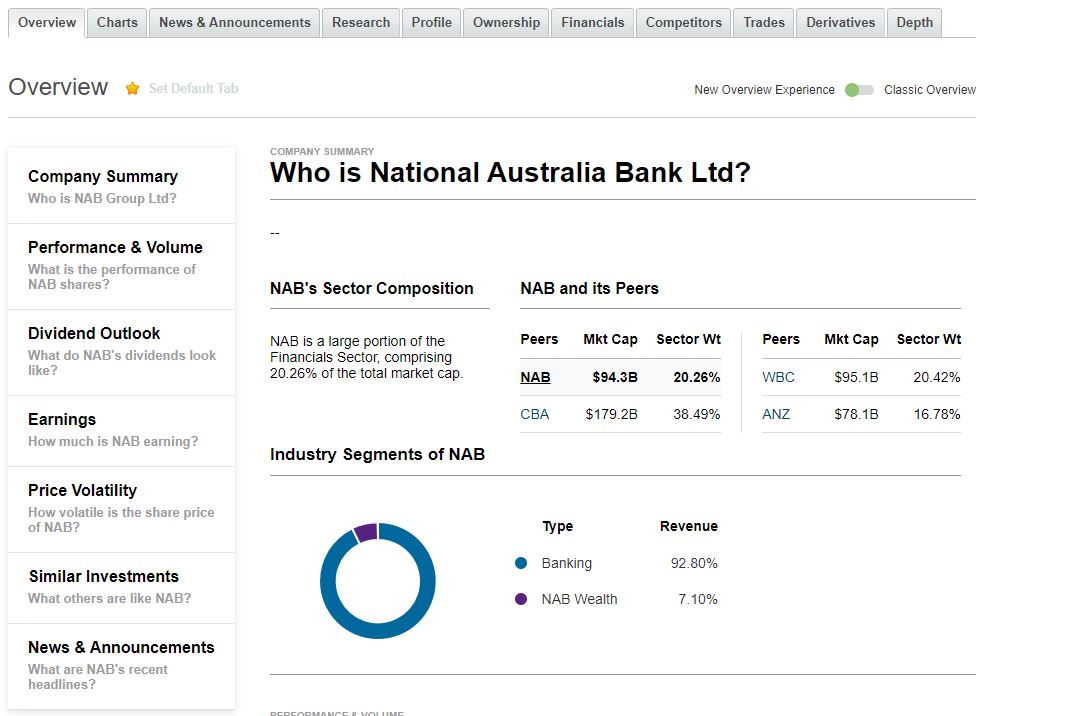Click the NAB market cap value $94.3B

[615, 377]
